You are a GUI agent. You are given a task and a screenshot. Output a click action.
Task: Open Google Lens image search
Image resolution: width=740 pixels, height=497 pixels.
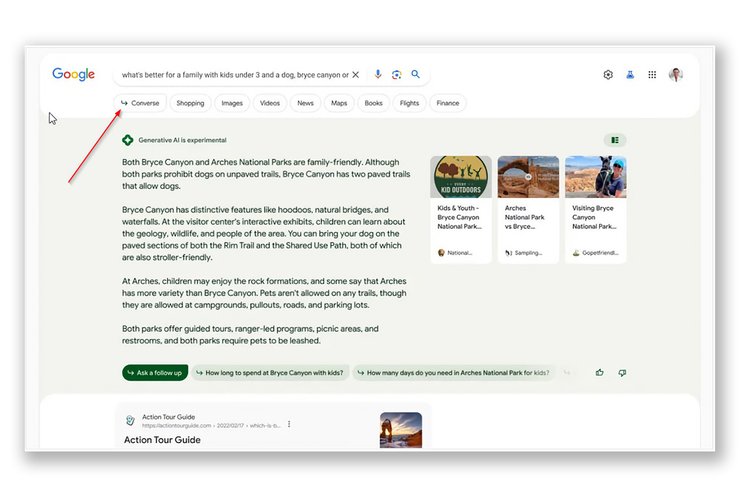397,74
